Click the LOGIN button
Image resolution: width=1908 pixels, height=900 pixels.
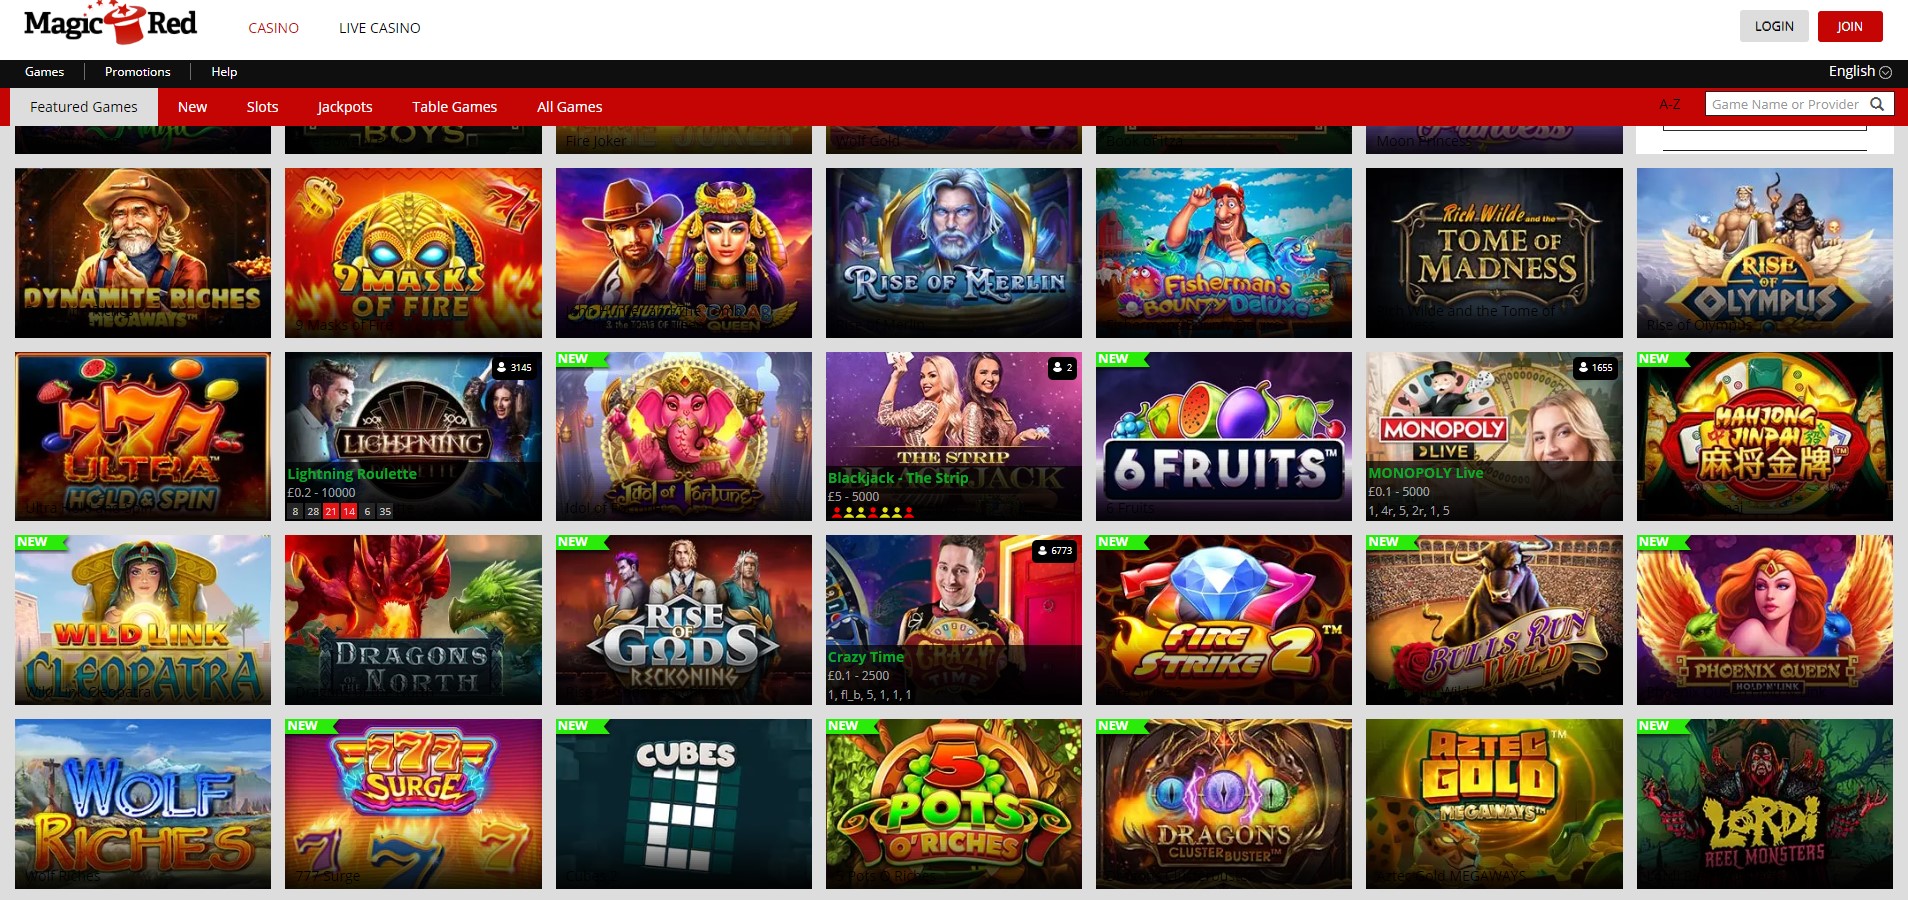[x=1774, y=27]
